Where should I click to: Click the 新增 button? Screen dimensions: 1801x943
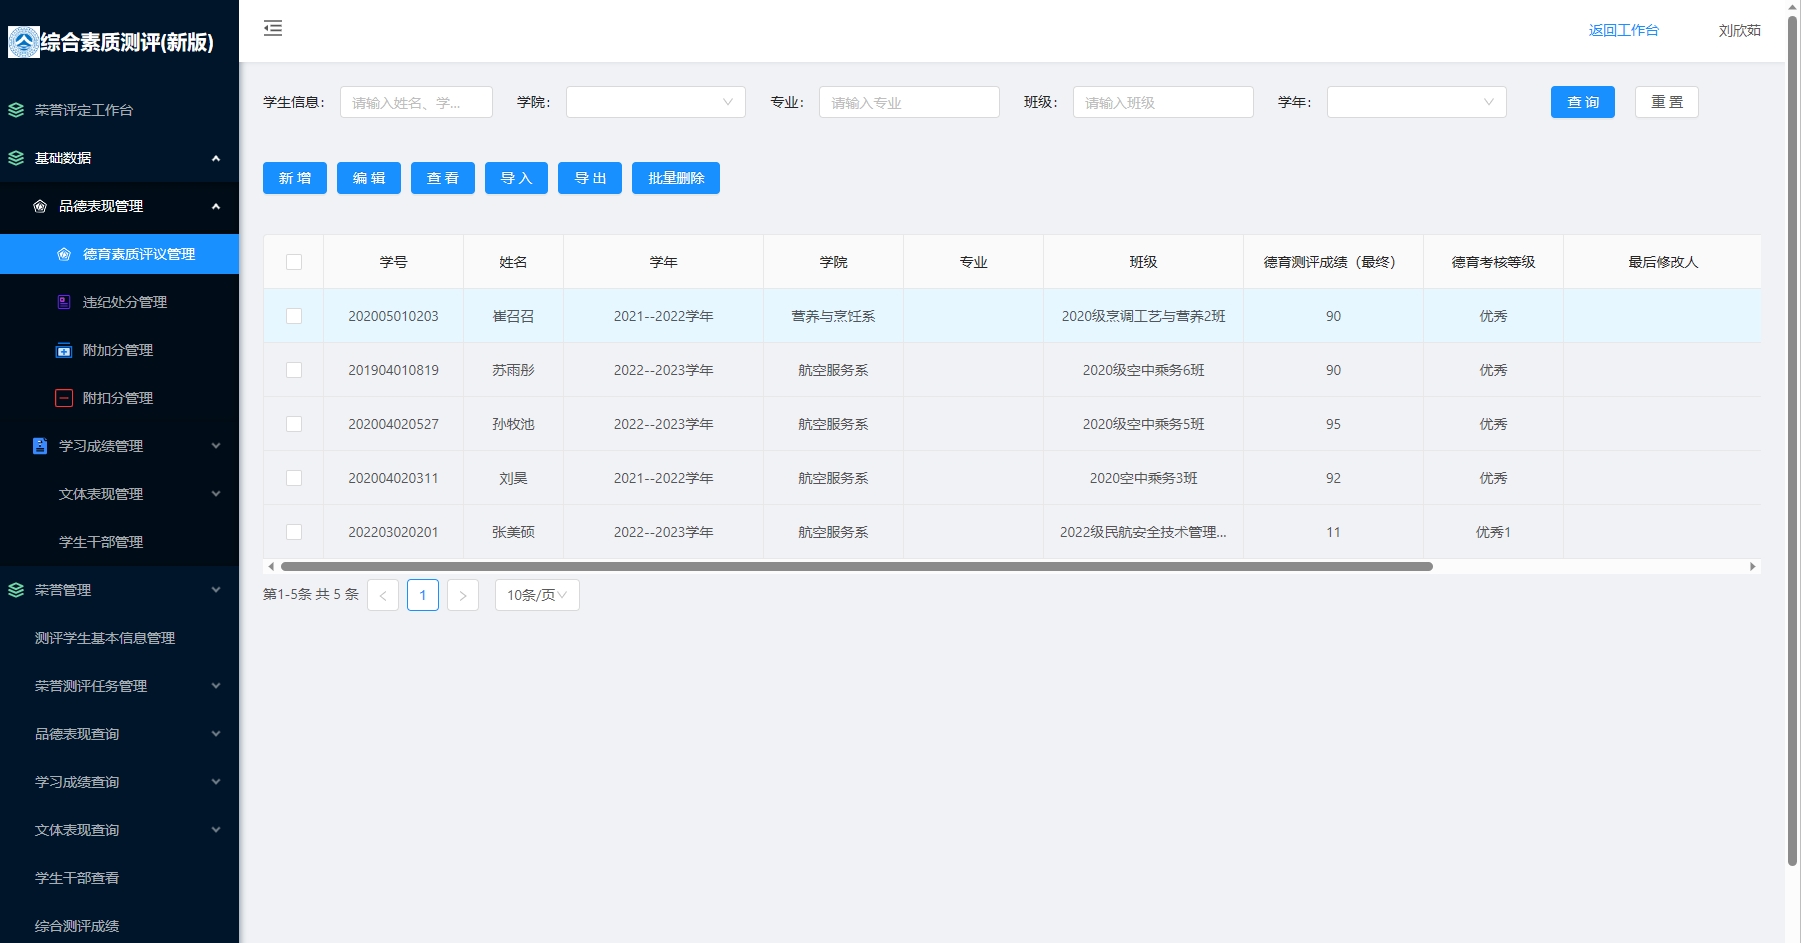click(295, 178)
